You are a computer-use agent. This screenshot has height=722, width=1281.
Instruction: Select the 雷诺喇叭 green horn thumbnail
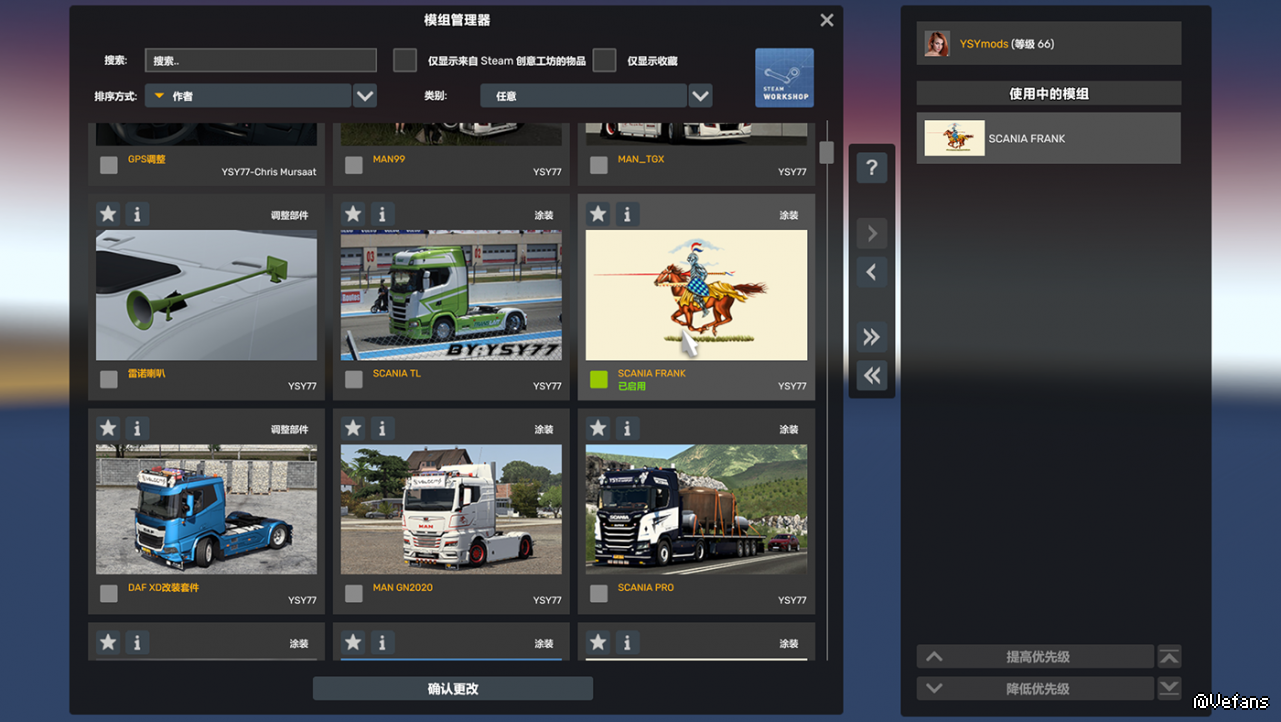tap(207, 295)
